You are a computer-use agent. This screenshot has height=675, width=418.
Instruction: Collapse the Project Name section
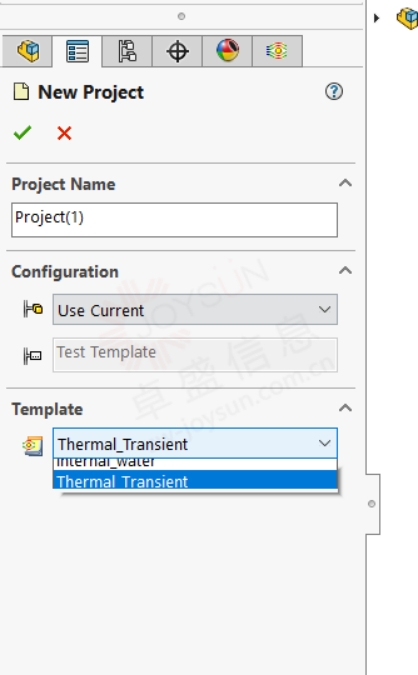pyautogui.click(x=345, y=183)
